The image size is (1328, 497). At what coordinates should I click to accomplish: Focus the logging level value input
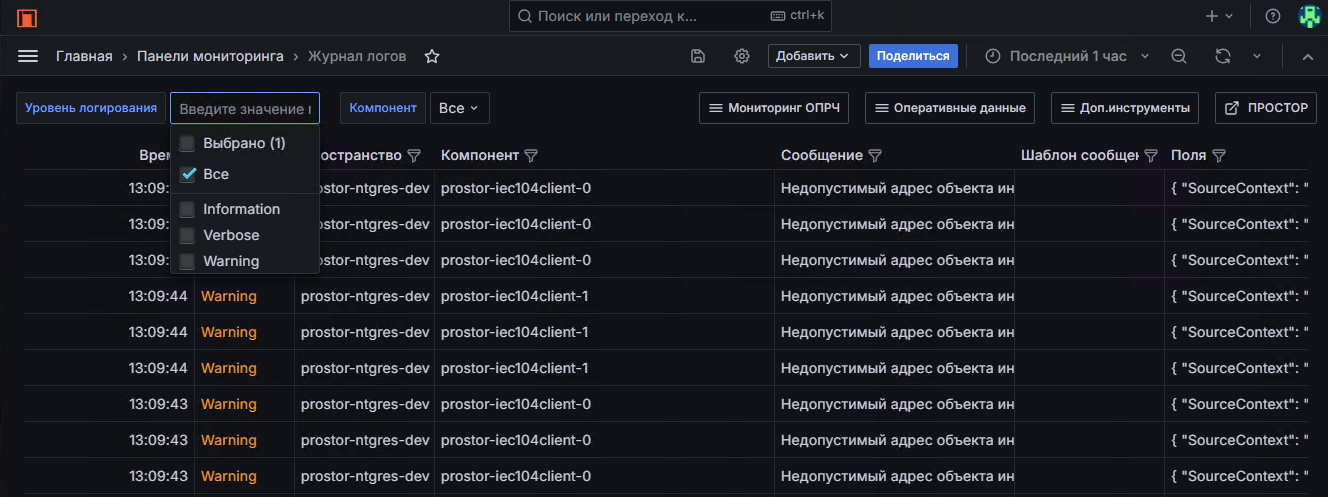pos(244,108)
